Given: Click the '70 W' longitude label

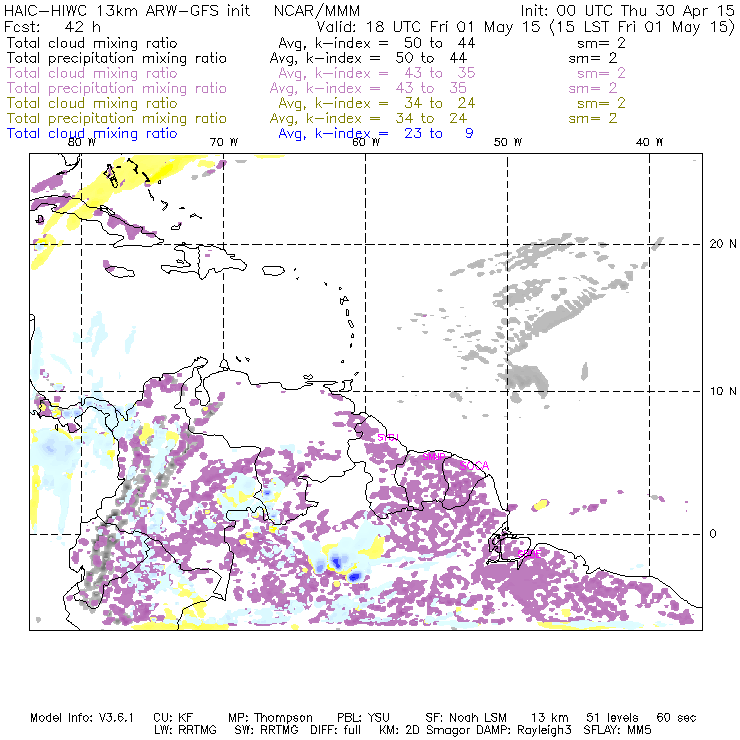Looking at the screenshot, I should (224, 142).
